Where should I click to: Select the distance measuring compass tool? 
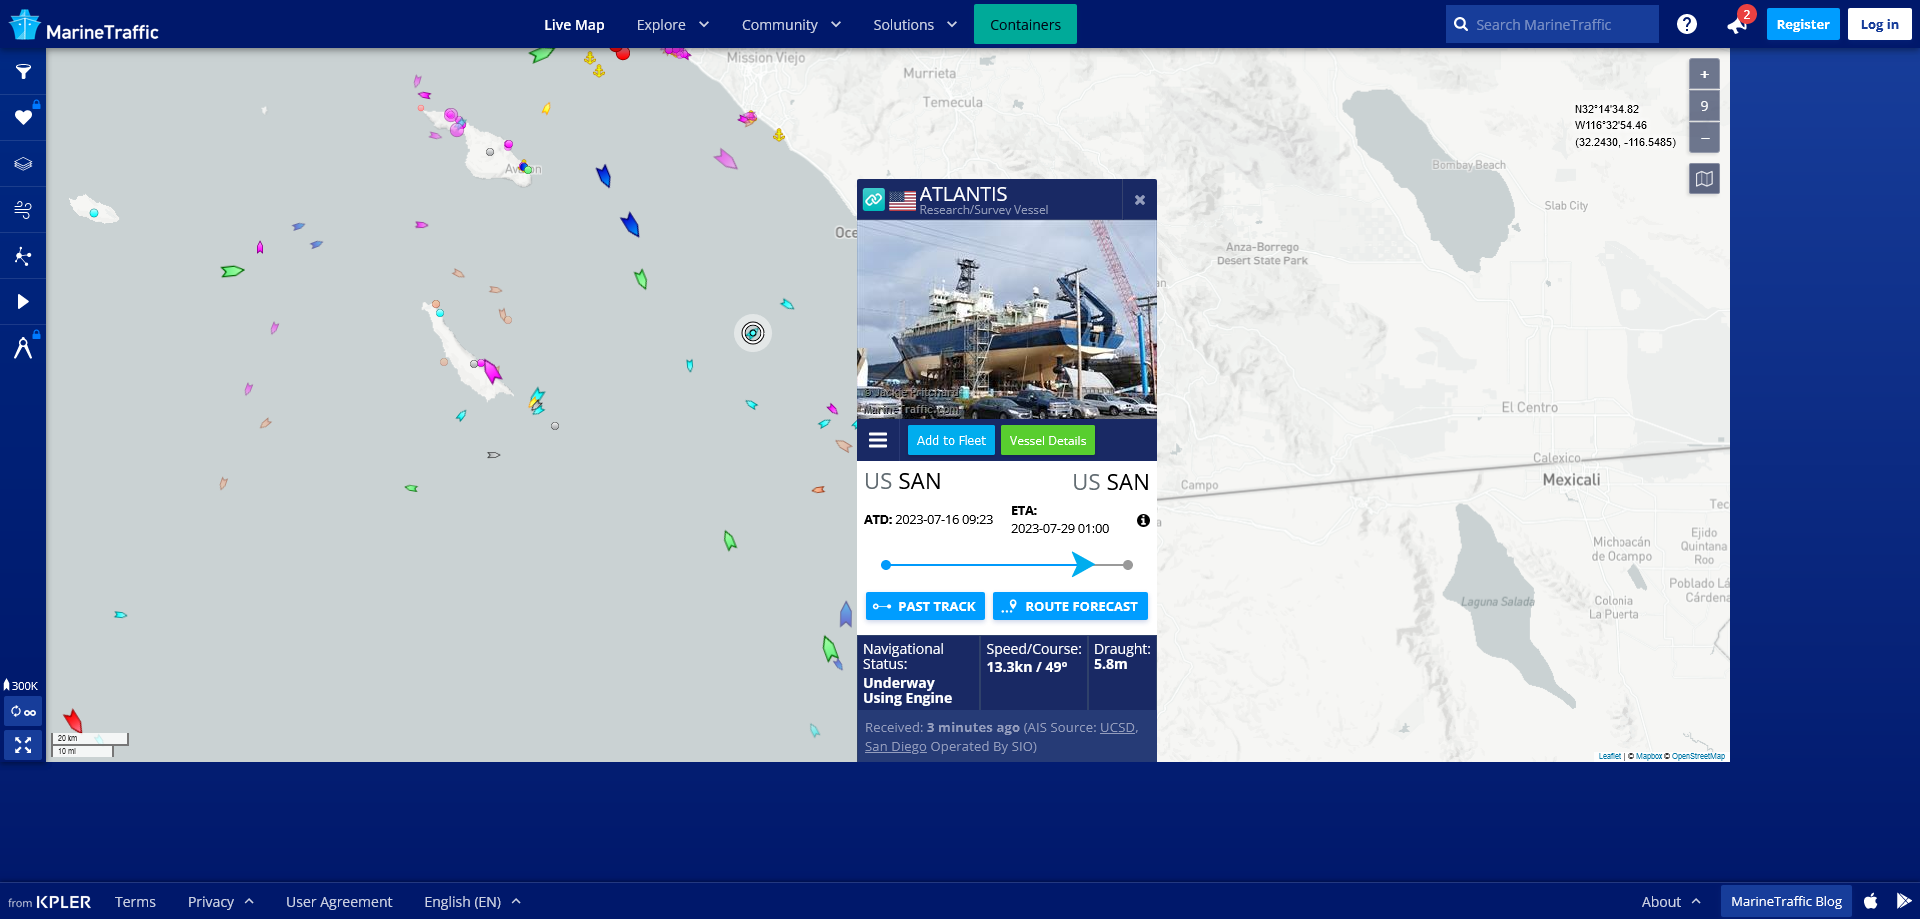pyautogui.click(x=23, y=348)
